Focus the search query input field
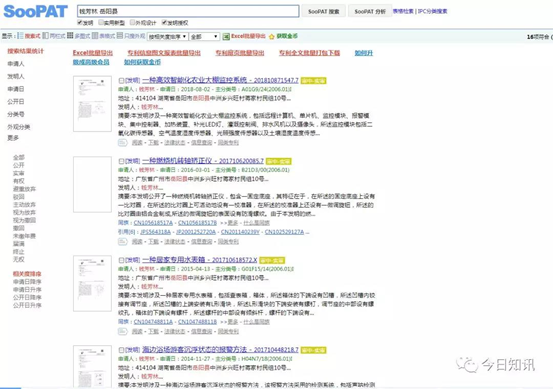 [x=188, y=11]
